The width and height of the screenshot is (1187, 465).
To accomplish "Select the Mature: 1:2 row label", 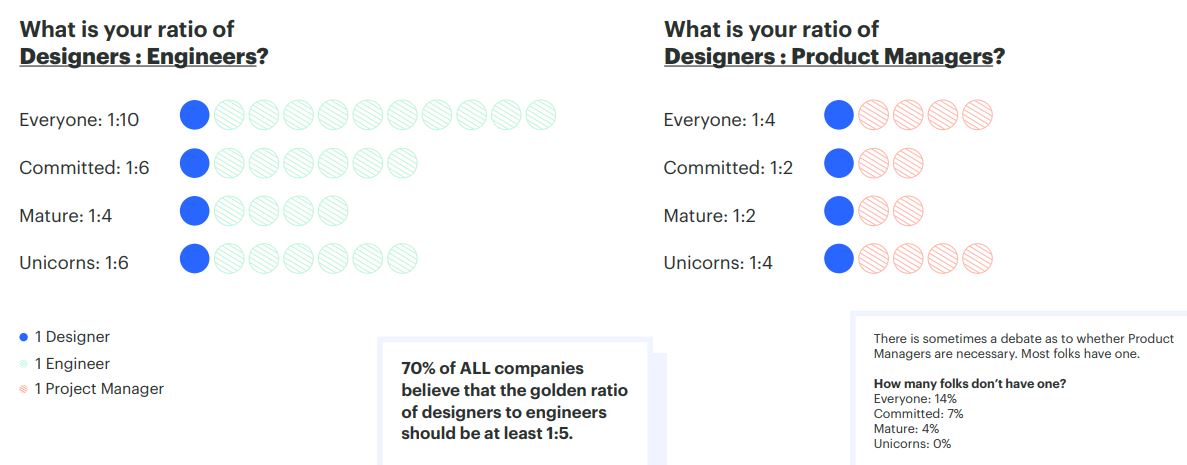I will click(x=714, y=216).
